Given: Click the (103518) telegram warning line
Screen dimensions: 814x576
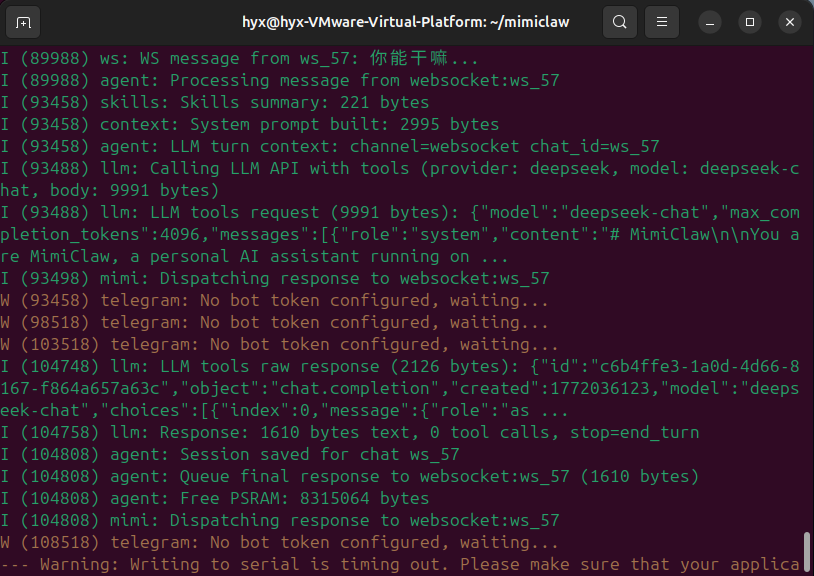Looking at the screenshot, I should [x=280, y=344].
